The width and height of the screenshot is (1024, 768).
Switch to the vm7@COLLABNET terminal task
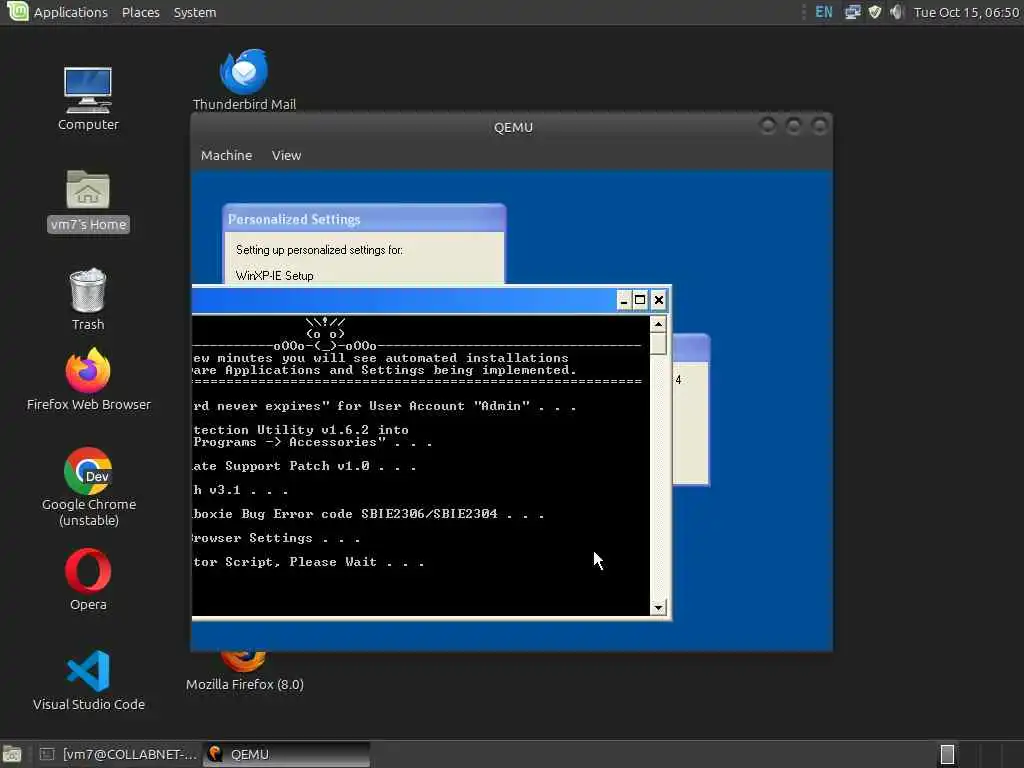pos(118,754)
